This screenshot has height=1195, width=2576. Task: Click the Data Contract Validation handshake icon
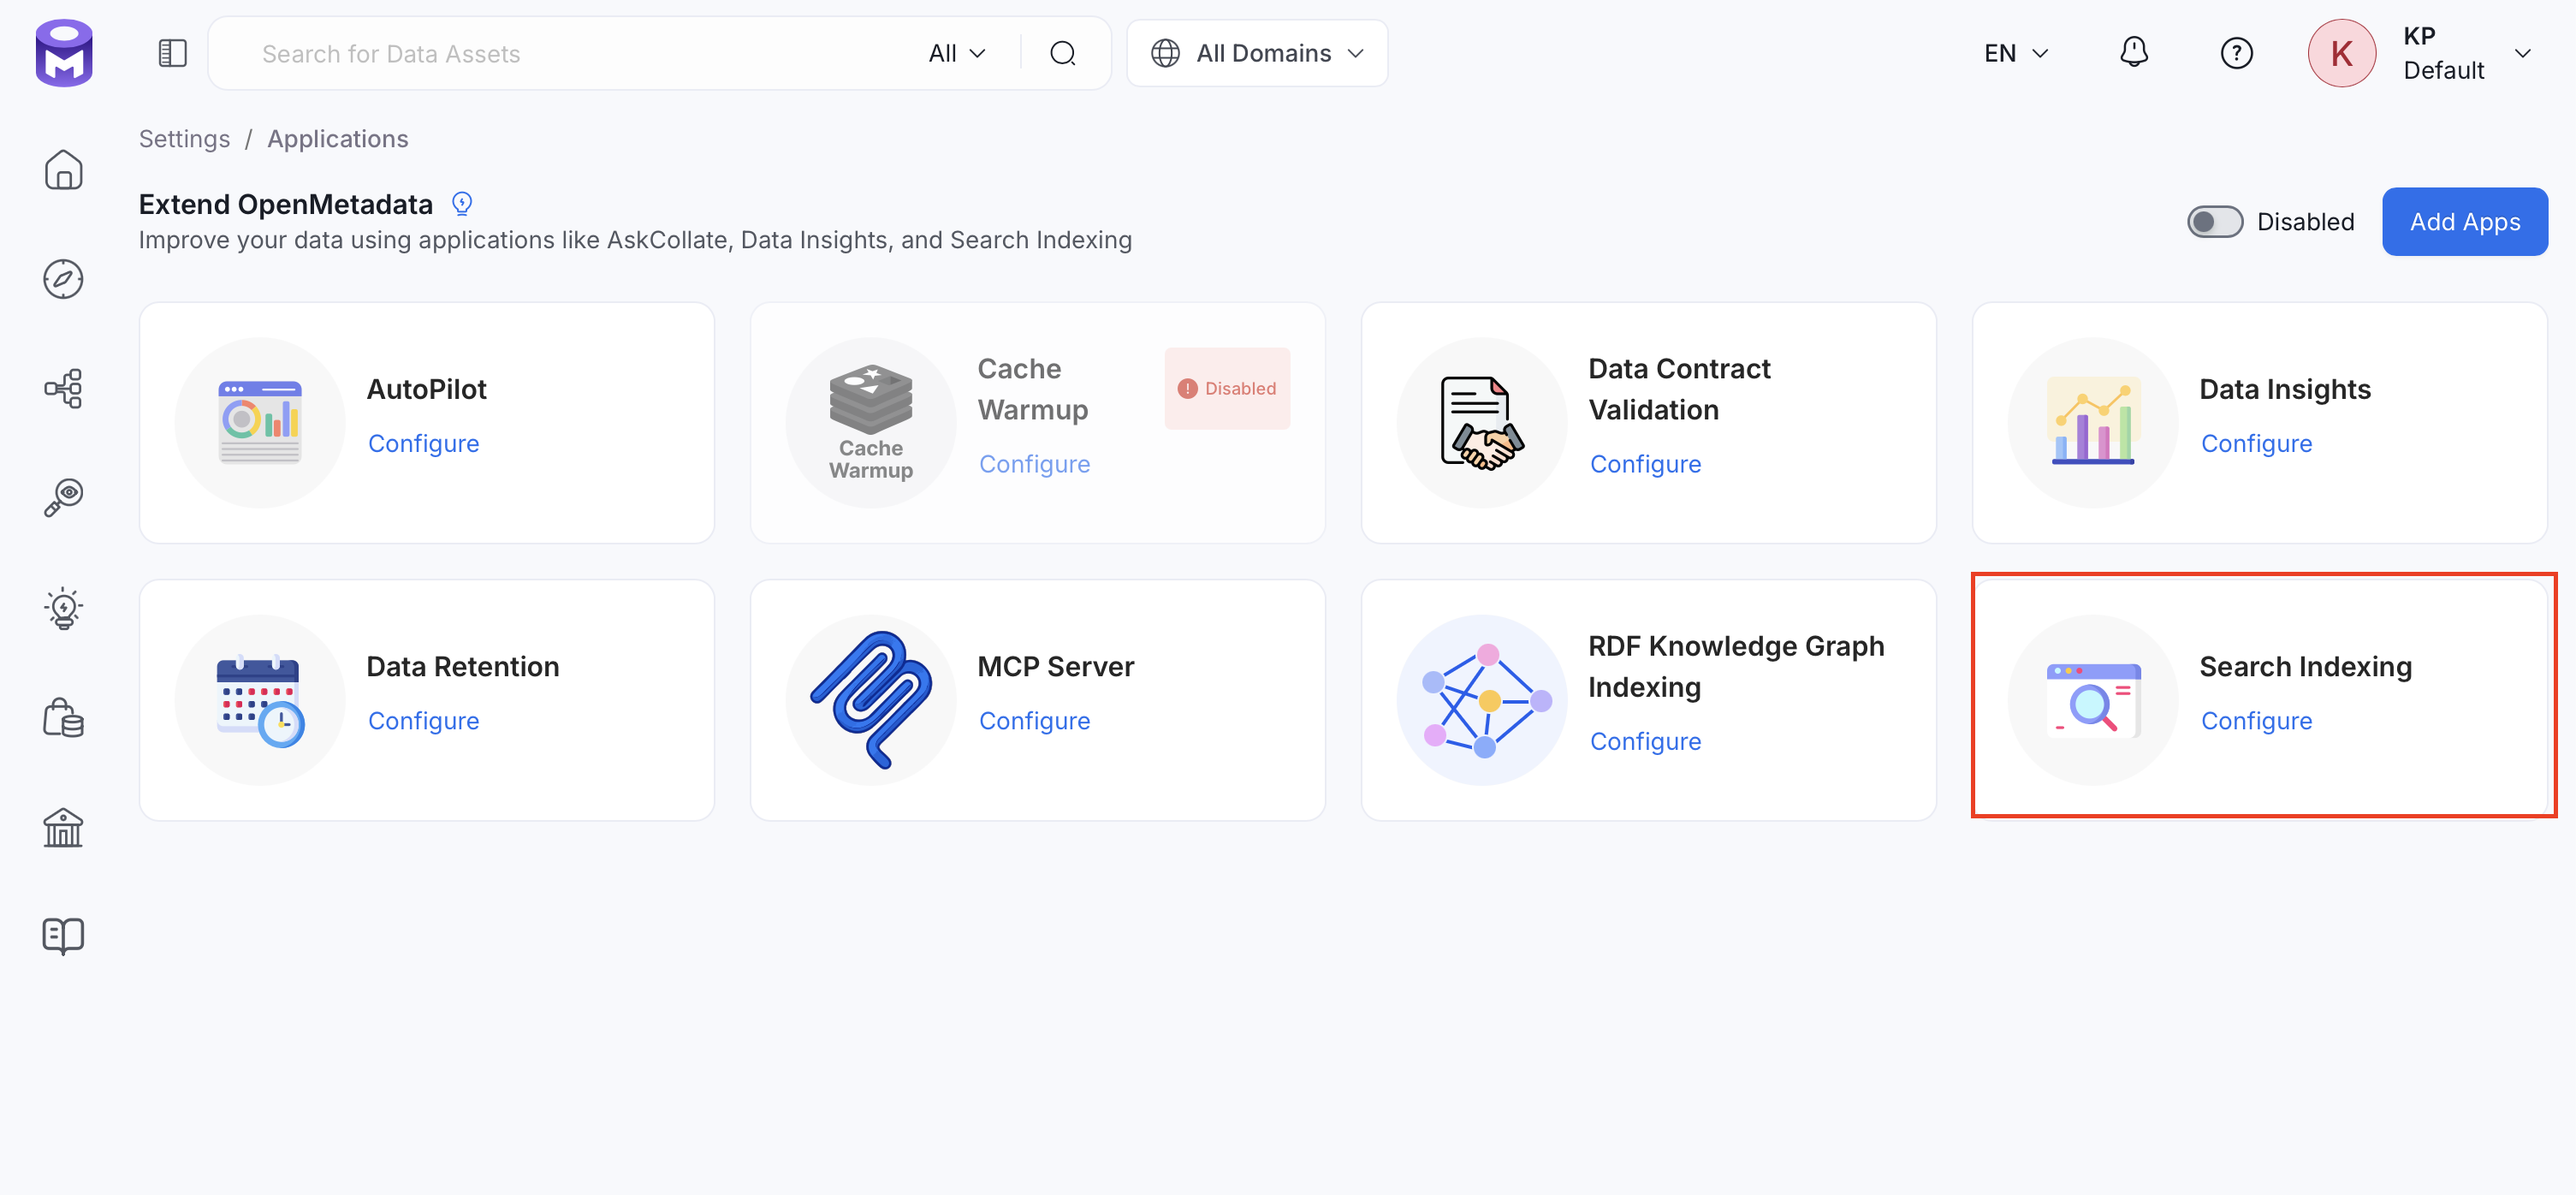click(1482, 422)
